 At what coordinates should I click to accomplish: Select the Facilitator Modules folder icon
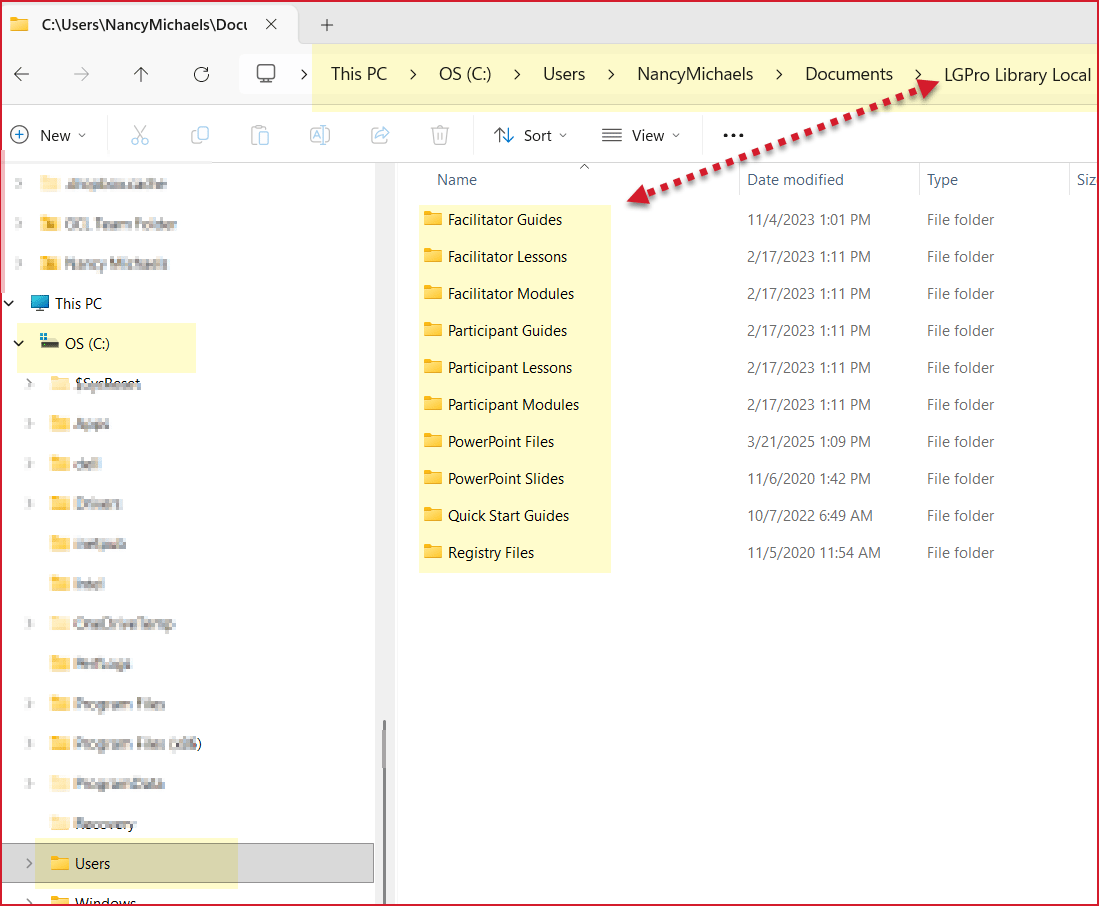433,293
